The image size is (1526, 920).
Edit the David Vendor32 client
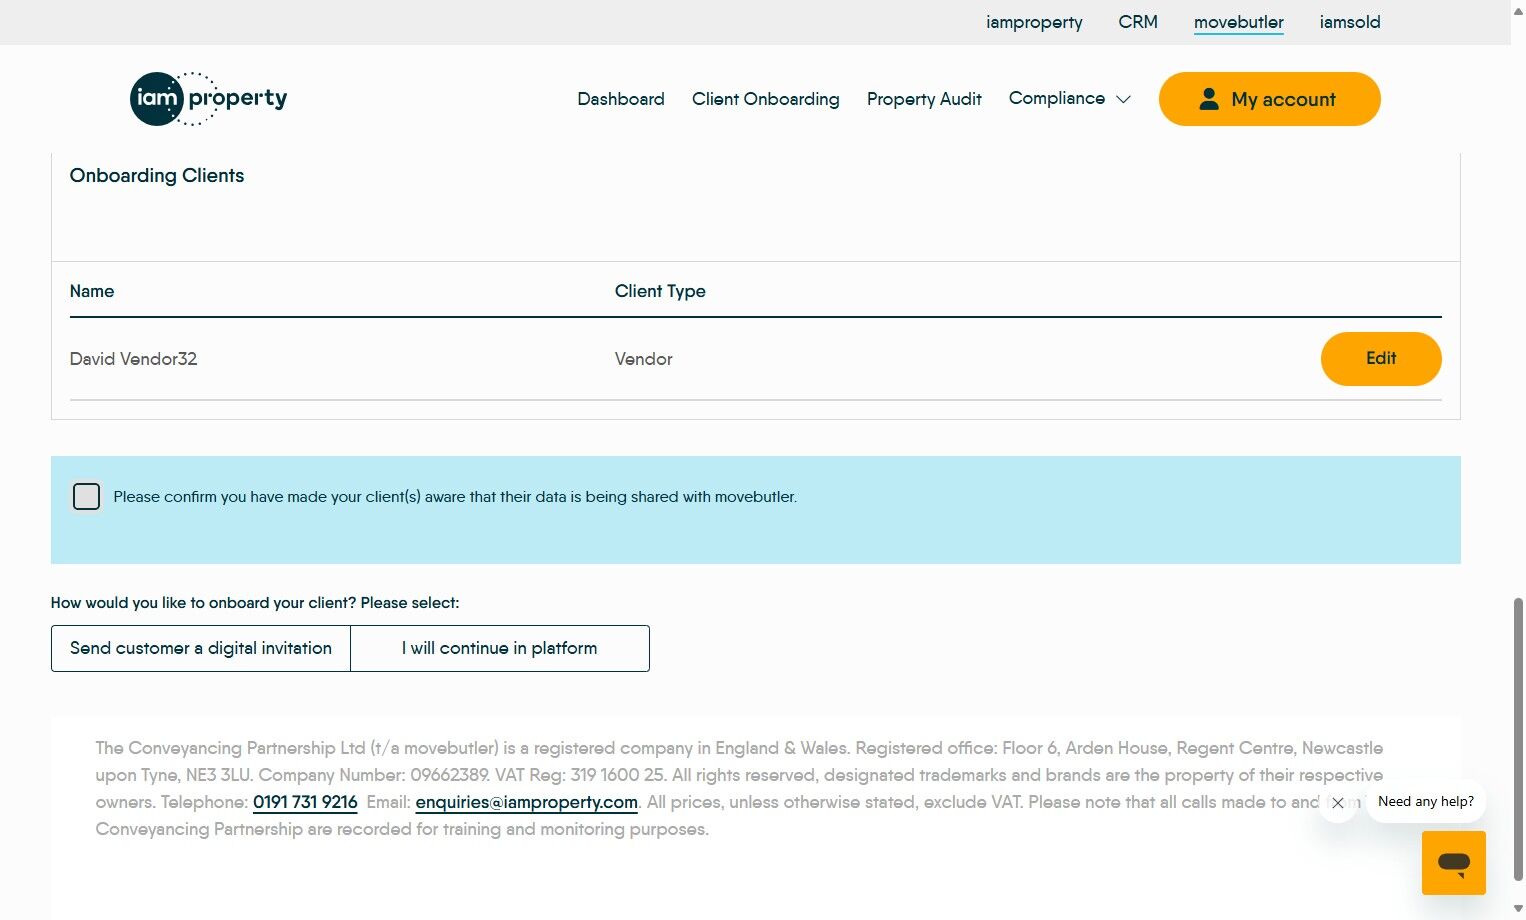point(1381,358)
